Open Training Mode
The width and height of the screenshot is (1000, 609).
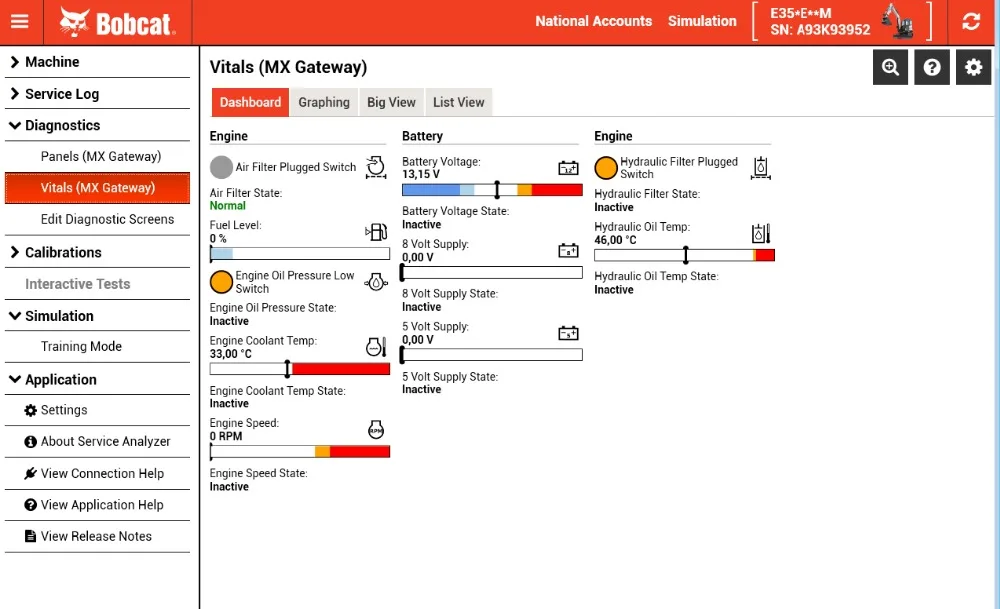click(x=97, y=346)
